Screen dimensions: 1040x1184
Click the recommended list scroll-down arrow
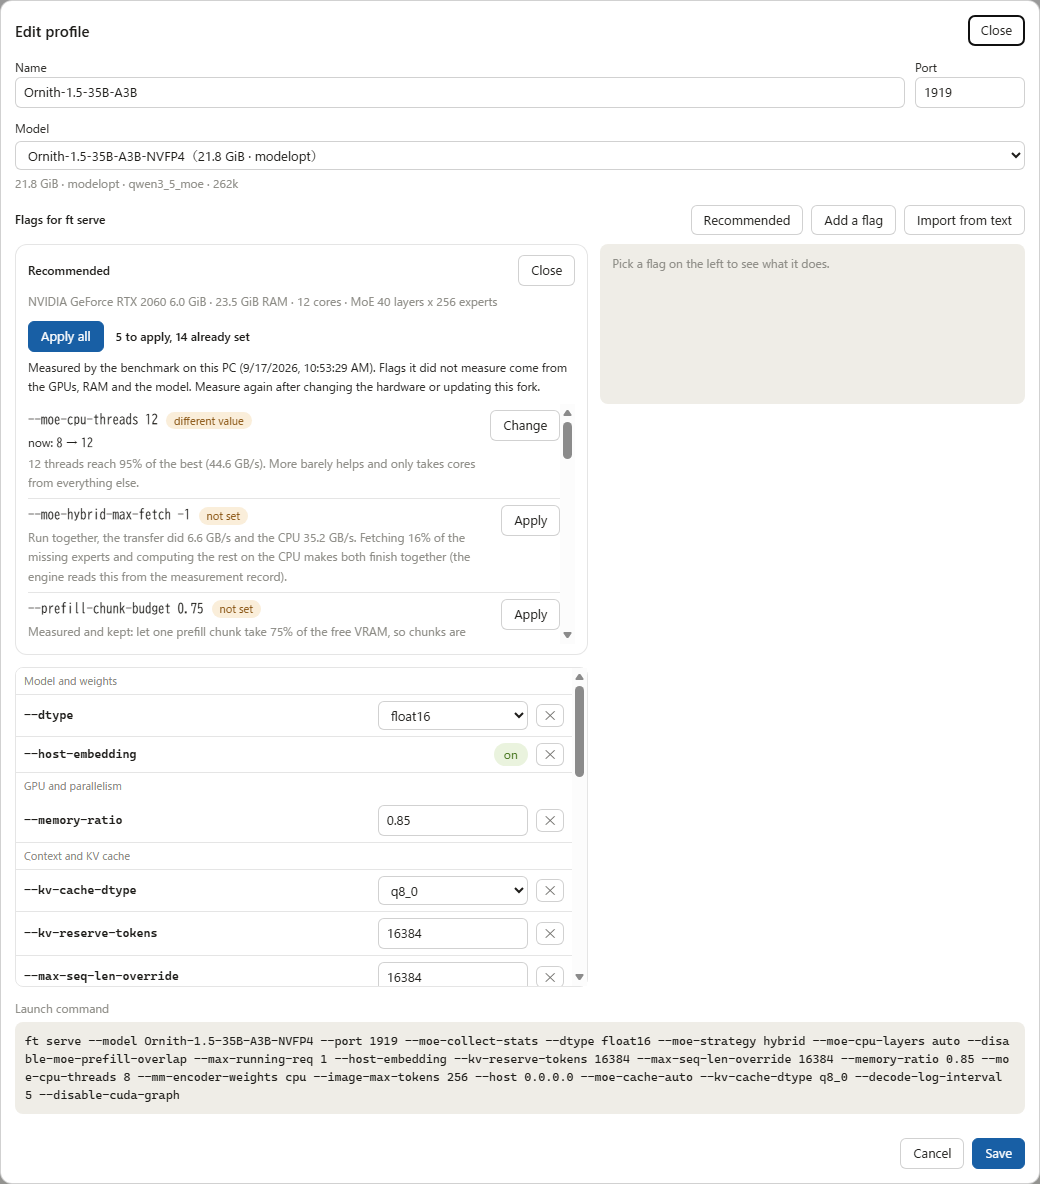(x=567, y=635)
